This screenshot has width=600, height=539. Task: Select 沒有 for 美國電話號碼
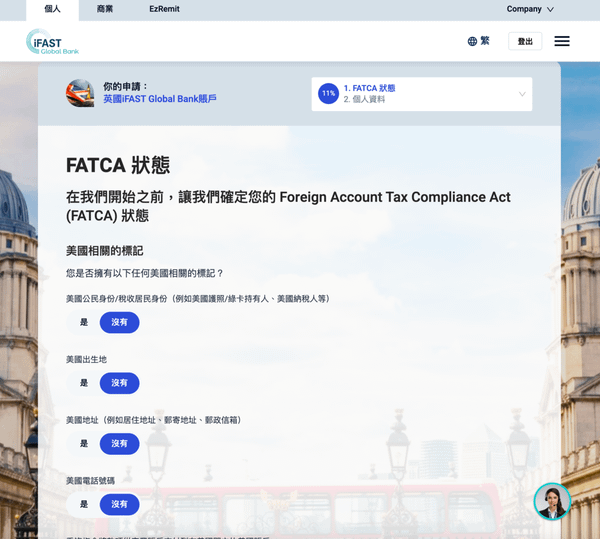click(119, 504)
